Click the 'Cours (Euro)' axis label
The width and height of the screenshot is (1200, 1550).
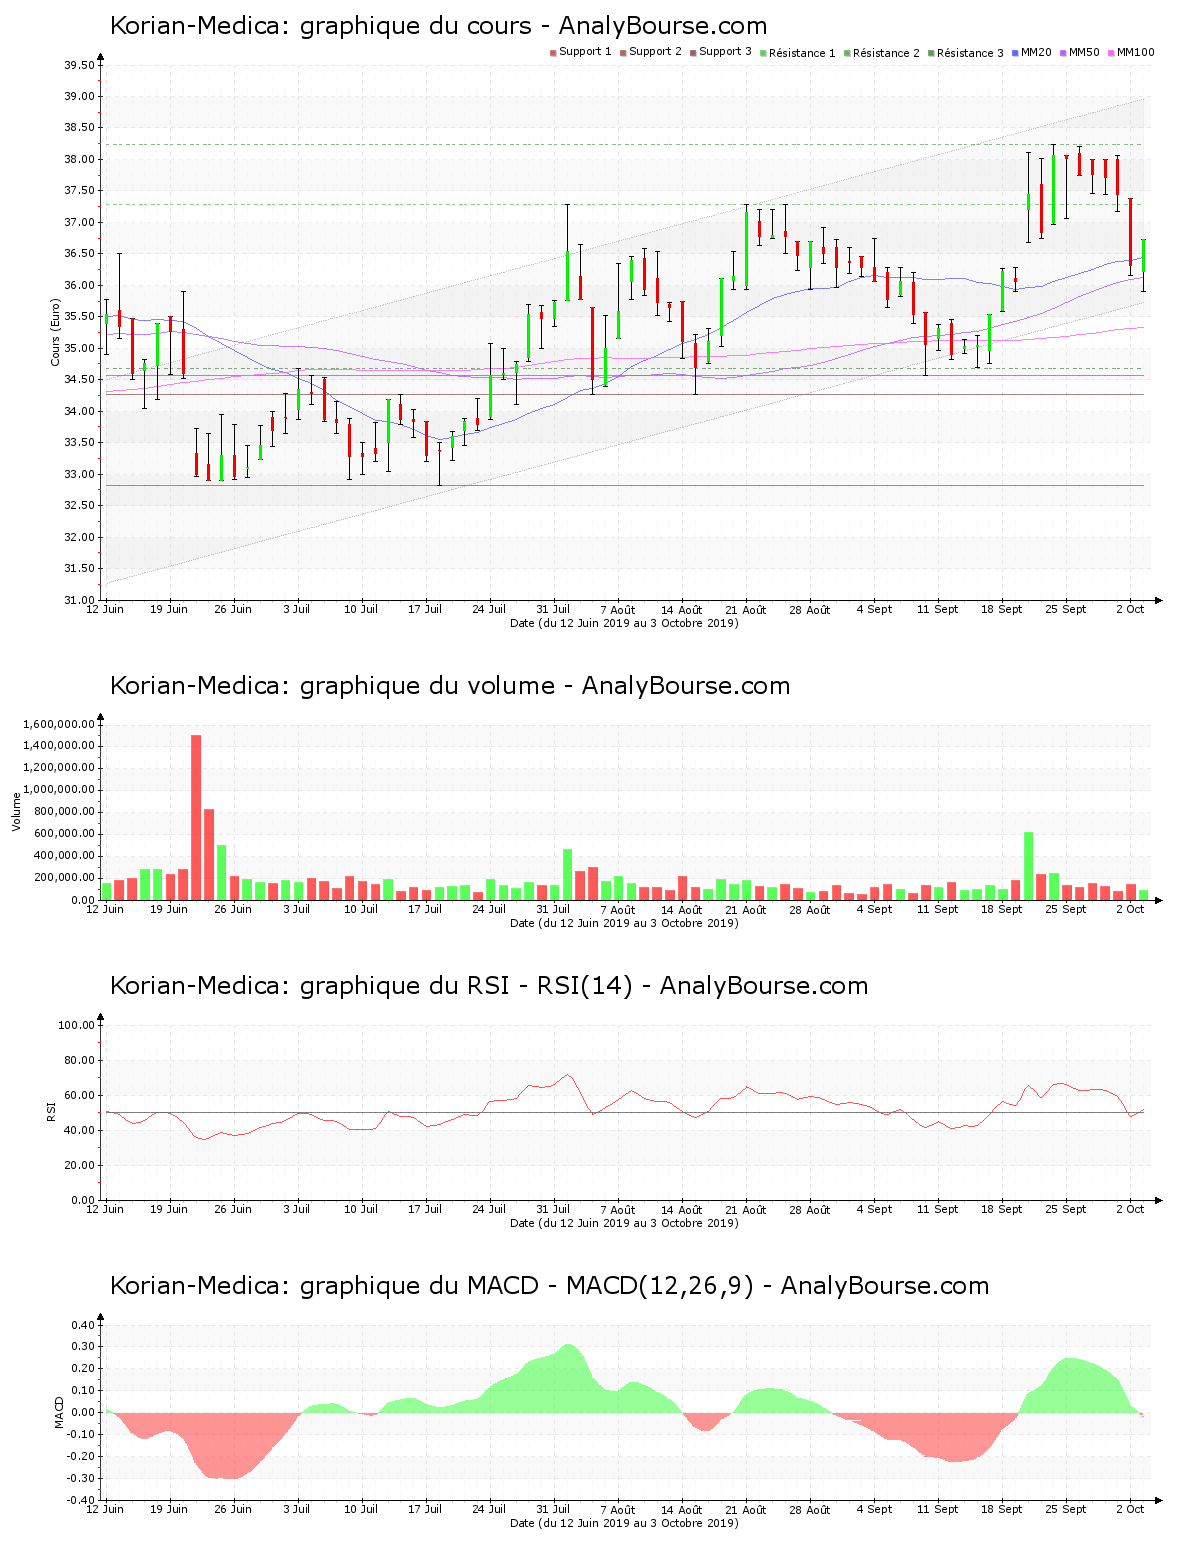(56, 332)
